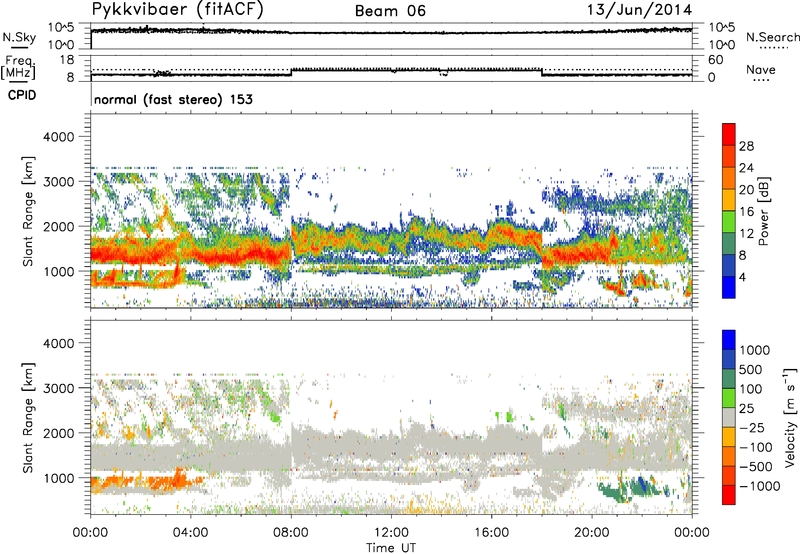Select the 4000 tick on the power panel

click(x=58, y=137)
